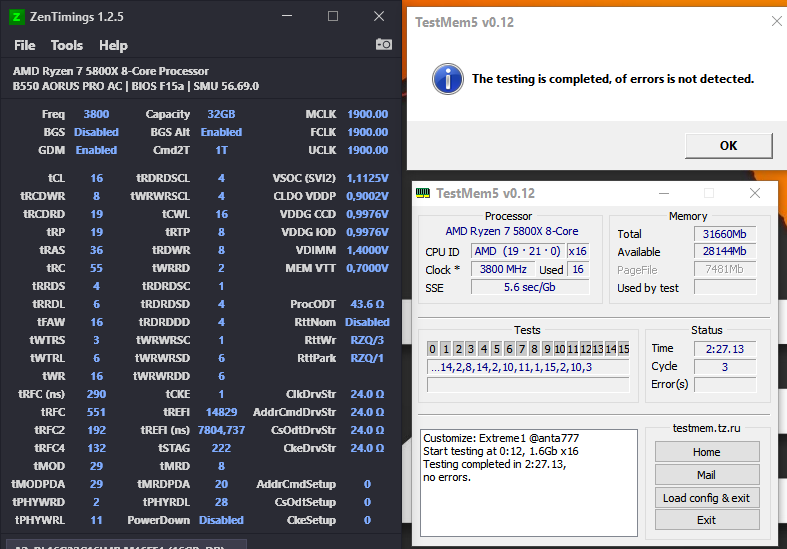The width and height of the screenshot is (787, 549).
Task: Click the log text area 'Customize: Extreme1 @anta777'
Action: coord(529,483)
